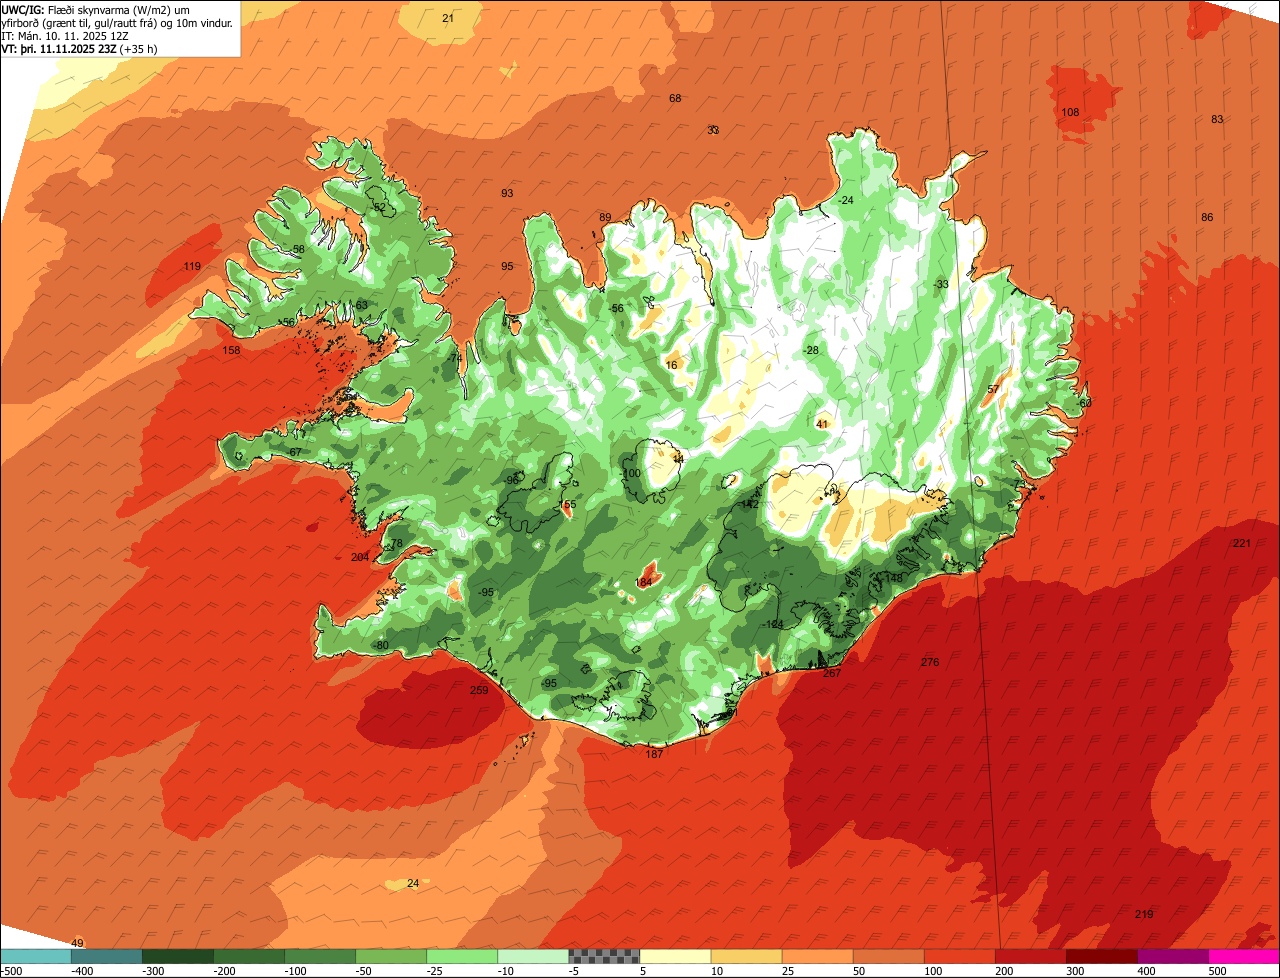Click the map value "259"
Image resolution: width=1280 pixels, height=978 pixels.
tap(479, 690)
